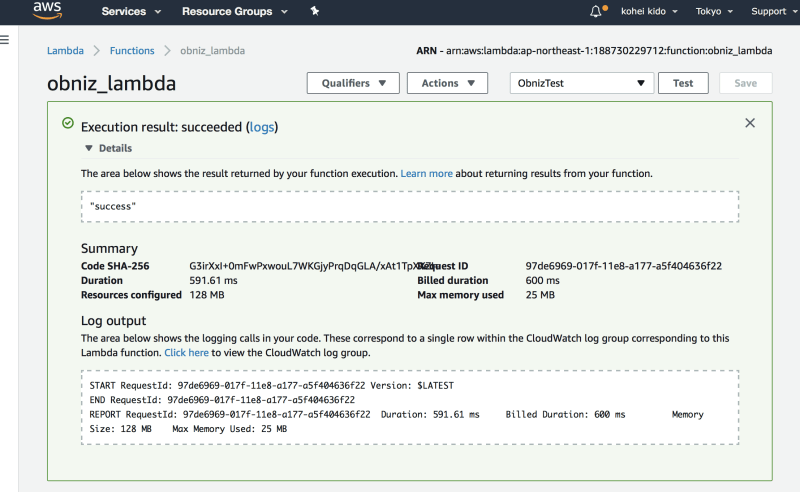Screen dimensions: 800x492
Task: Navigate to Functions breadcrumb link
Action: click(132, 50)
